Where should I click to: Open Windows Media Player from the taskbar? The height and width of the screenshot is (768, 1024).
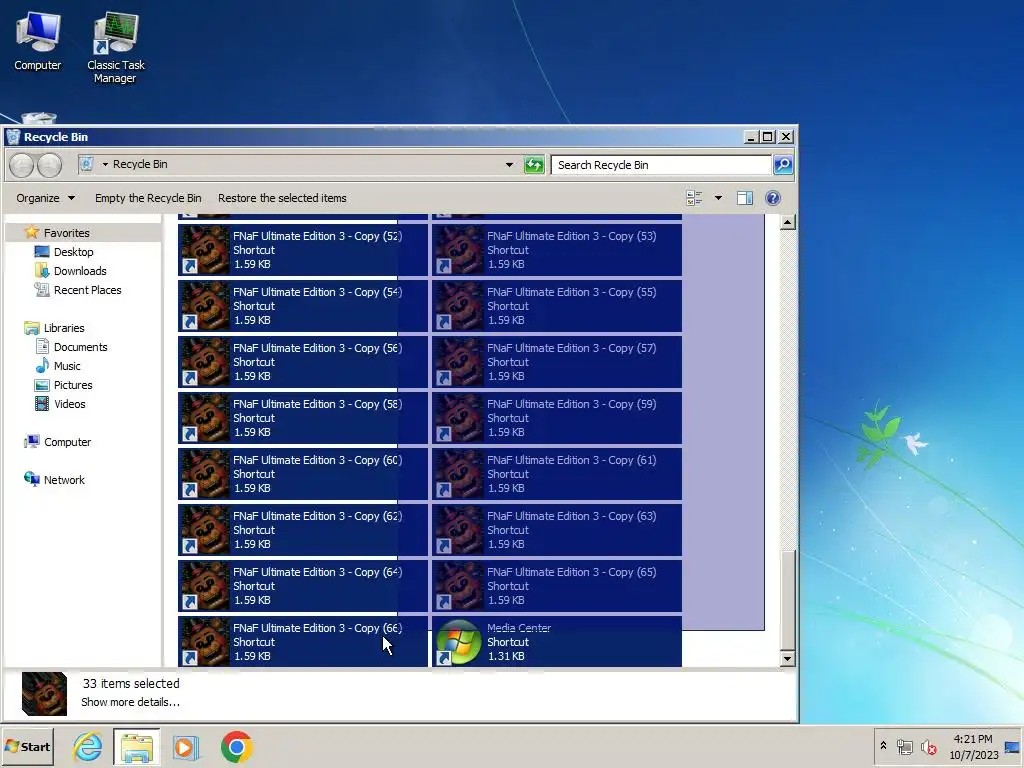[185, 747]
